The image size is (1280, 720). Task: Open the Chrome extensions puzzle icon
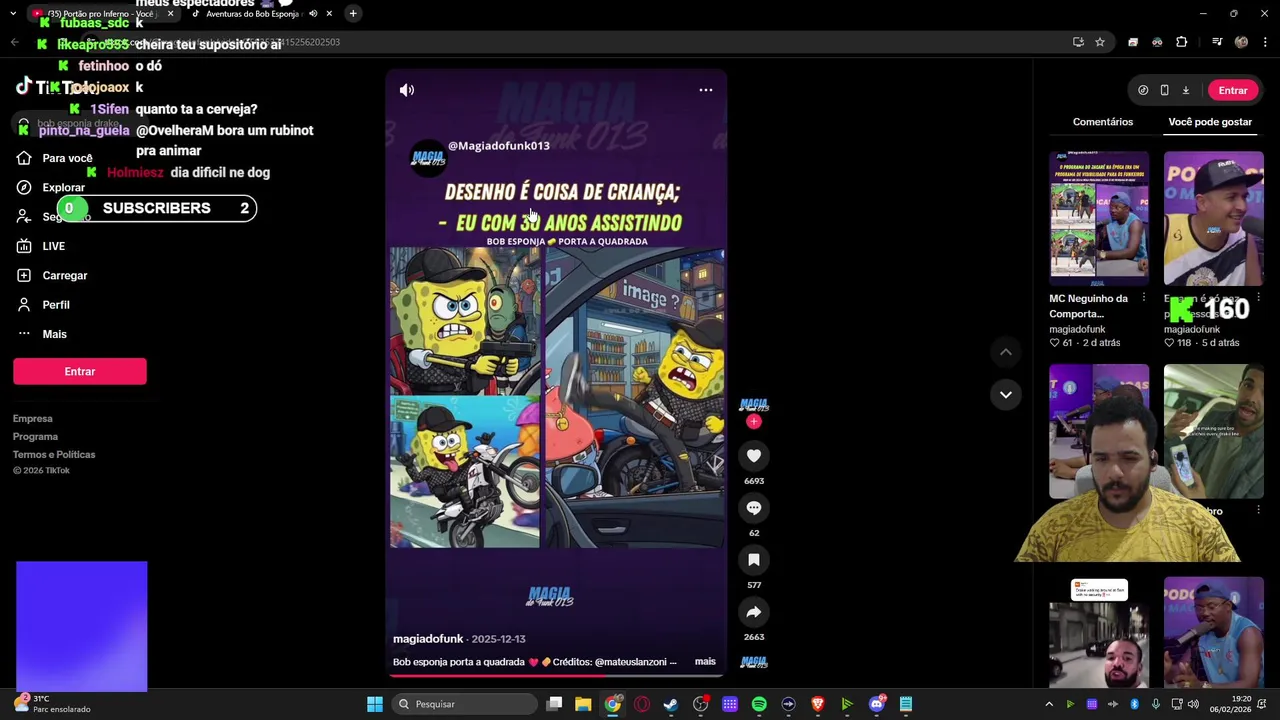(x=1182, y=42)
